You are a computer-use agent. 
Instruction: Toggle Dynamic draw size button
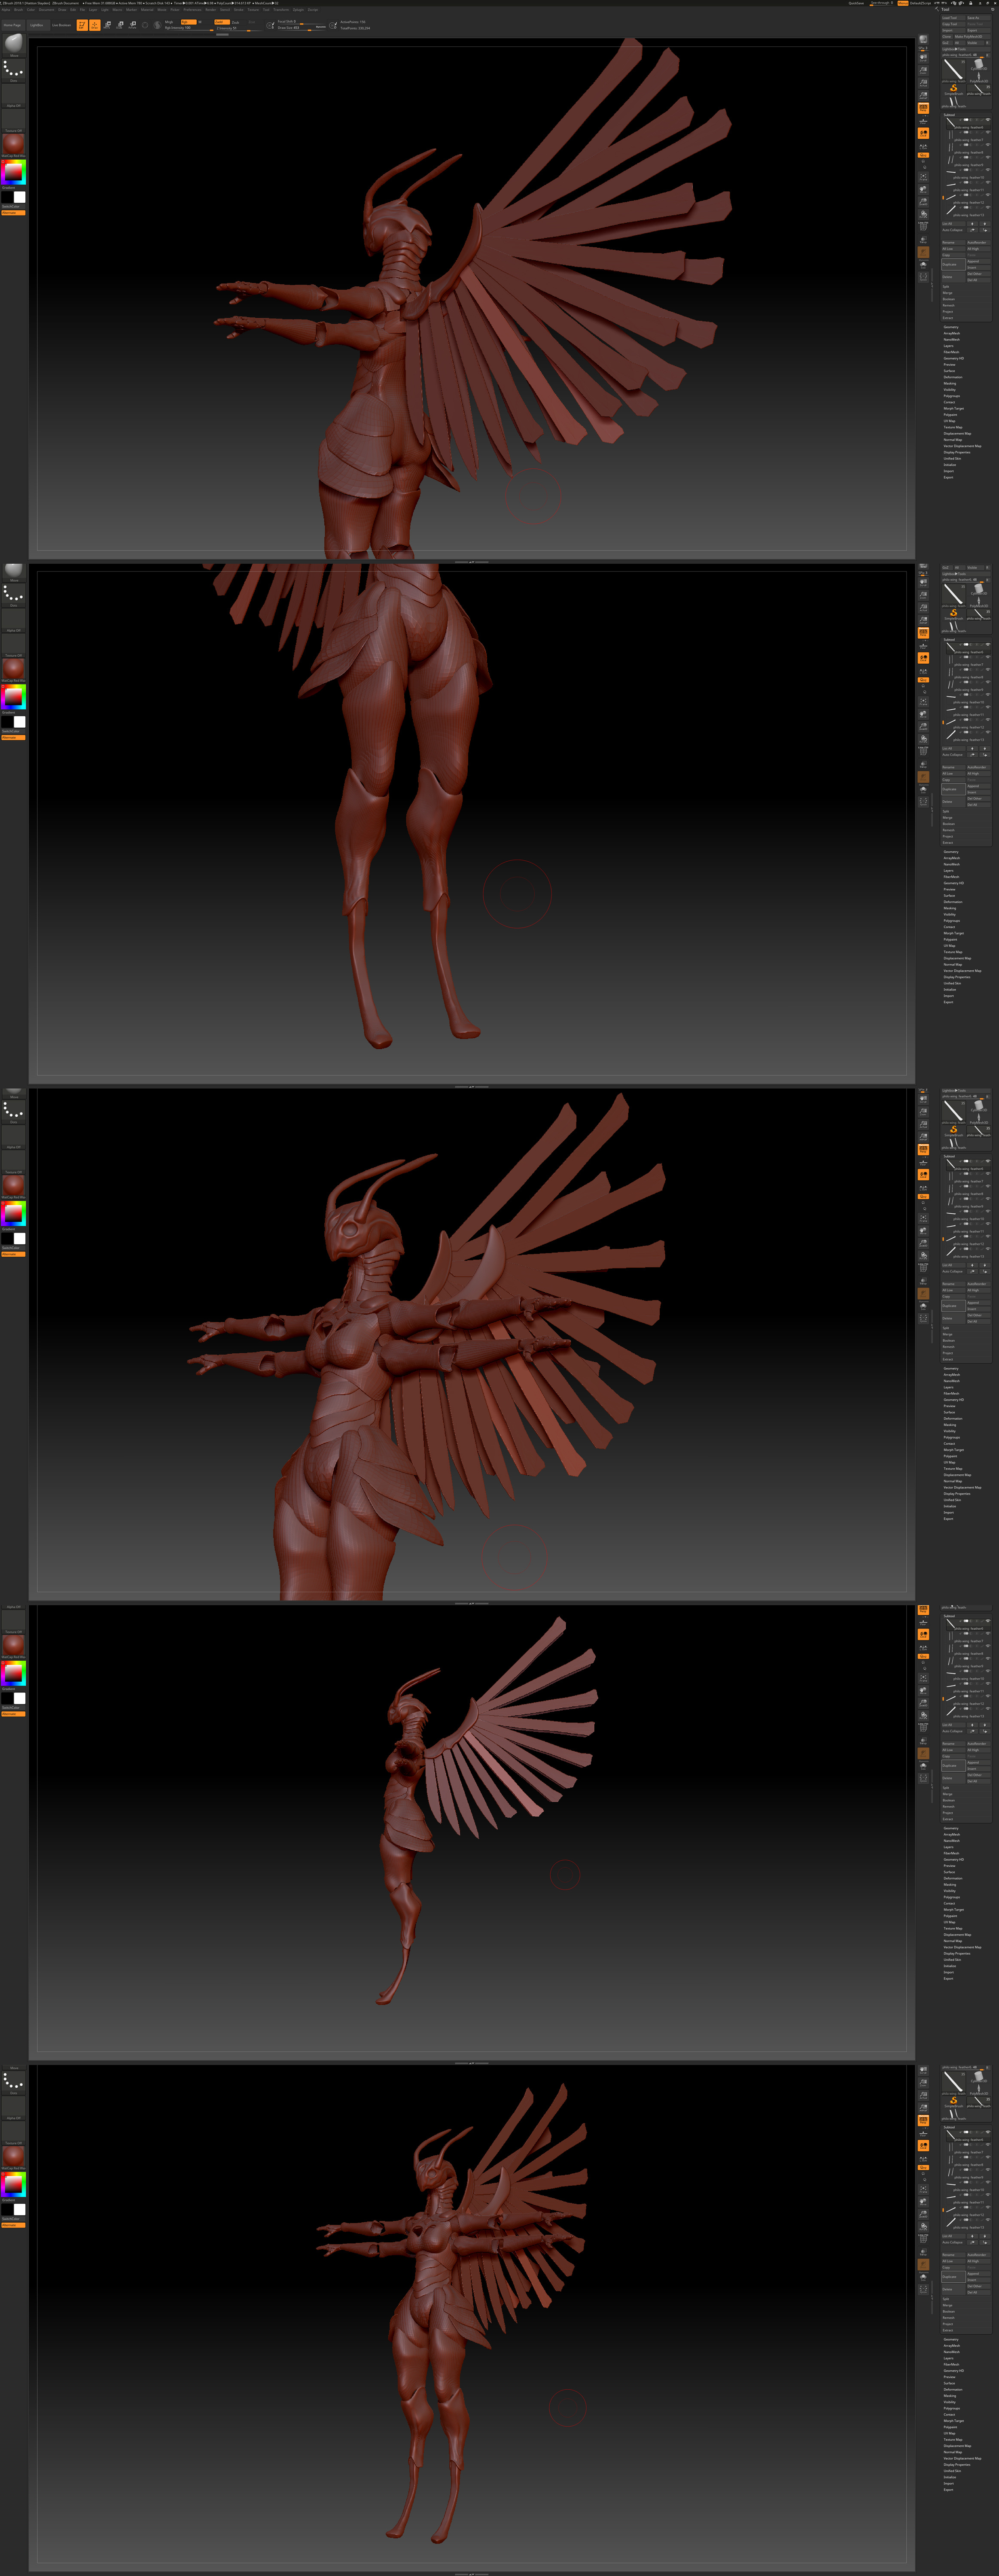click(320, 27)
